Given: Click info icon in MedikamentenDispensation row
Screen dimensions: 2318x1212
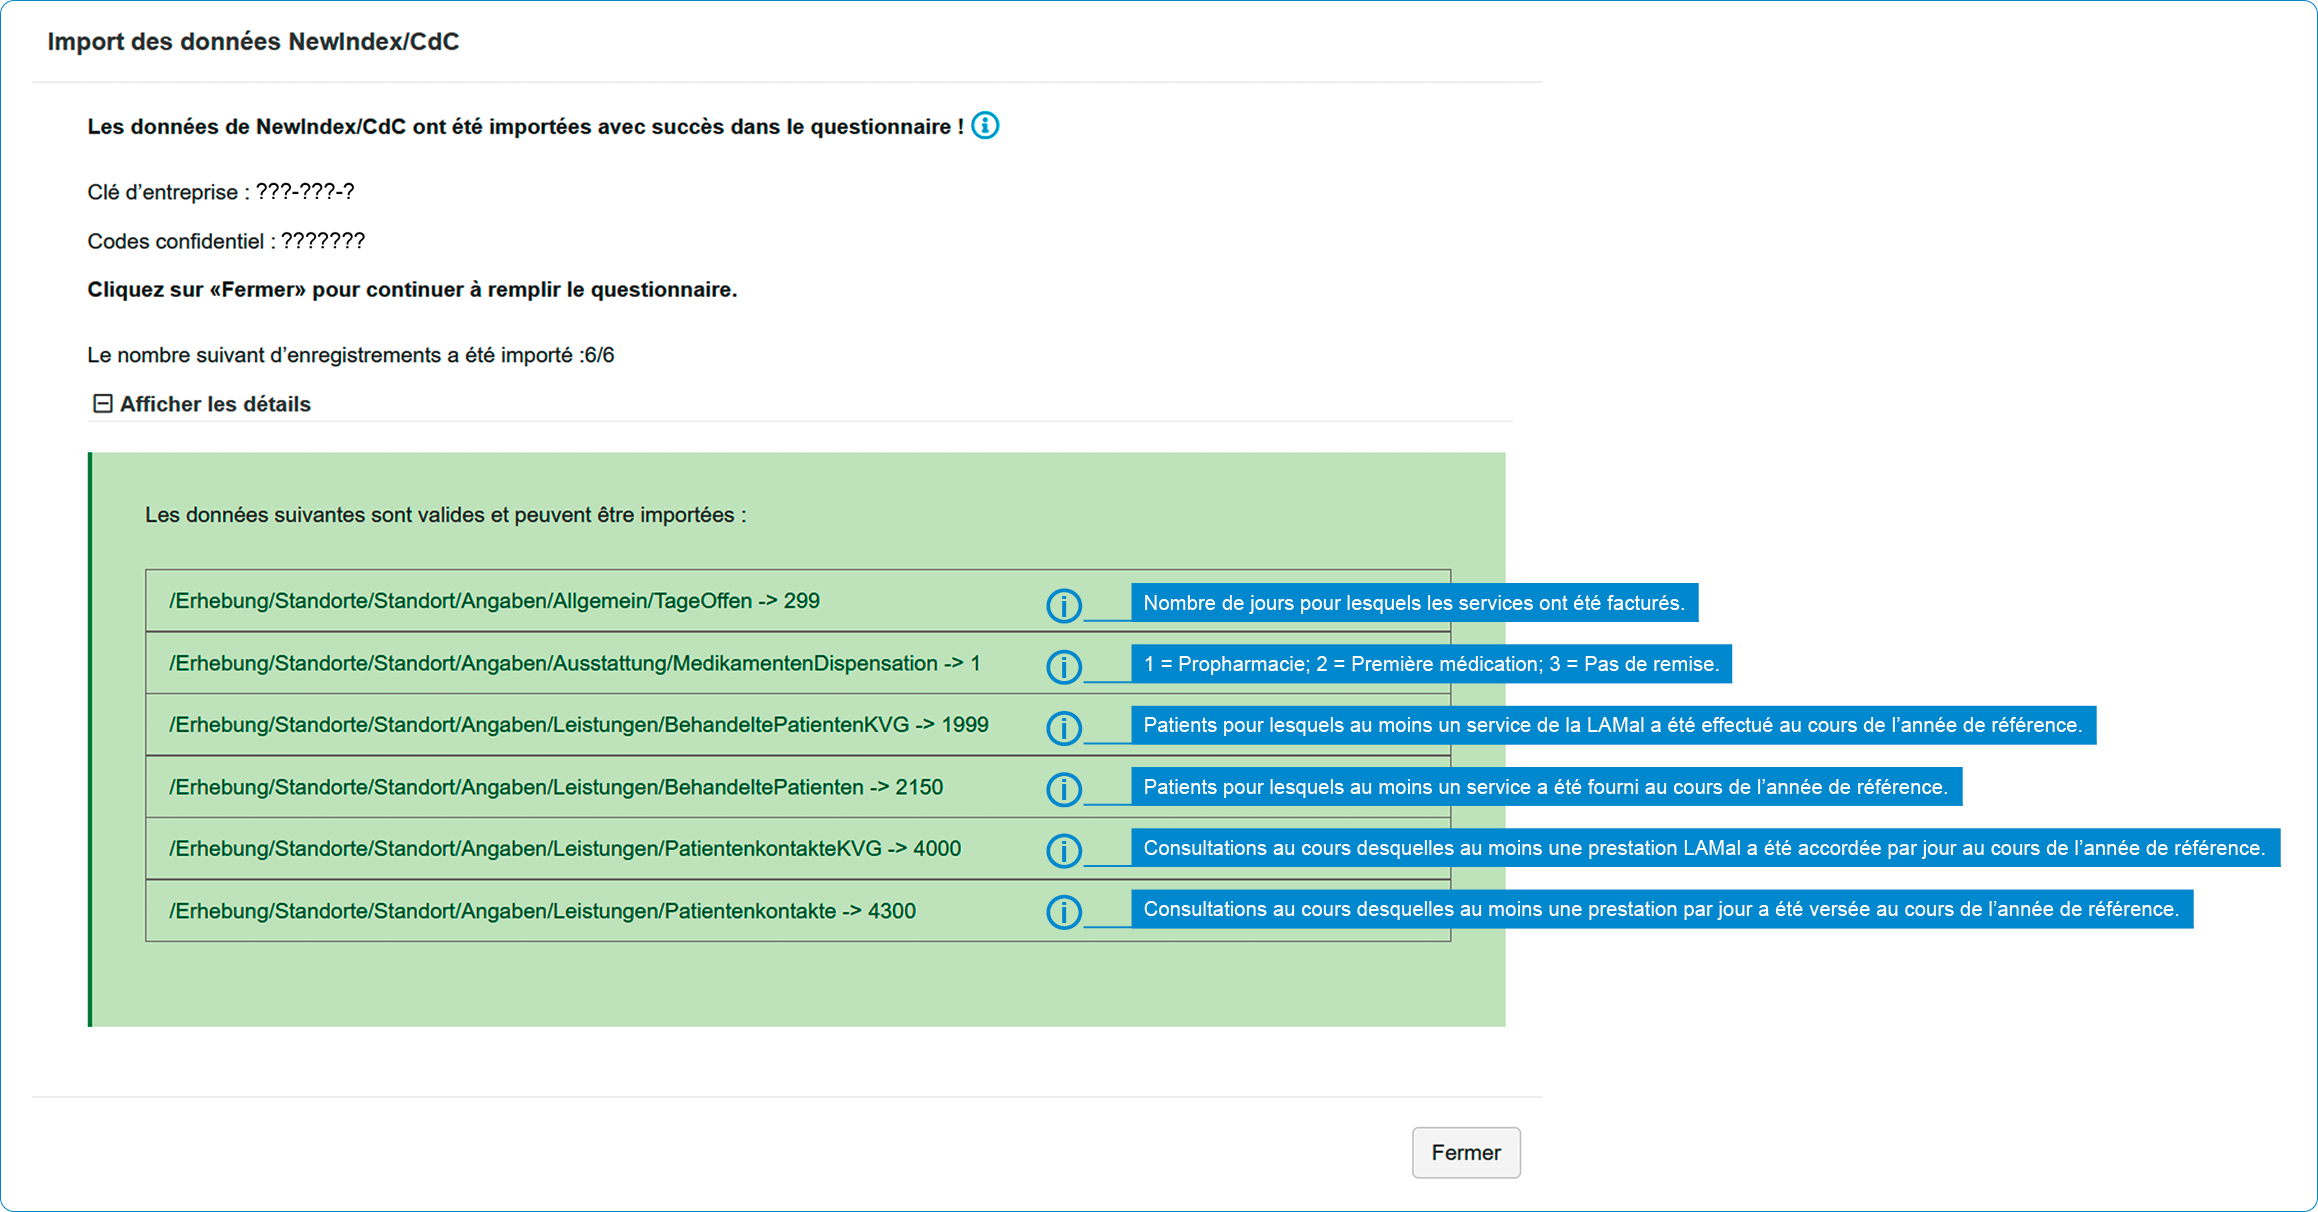Looking at the screenshot, I should [1063, 667].
